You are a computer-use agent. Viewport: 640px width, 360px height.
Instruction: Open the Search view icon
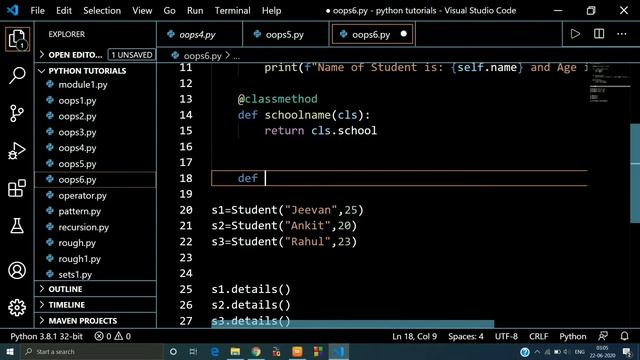tap(17, 76)
